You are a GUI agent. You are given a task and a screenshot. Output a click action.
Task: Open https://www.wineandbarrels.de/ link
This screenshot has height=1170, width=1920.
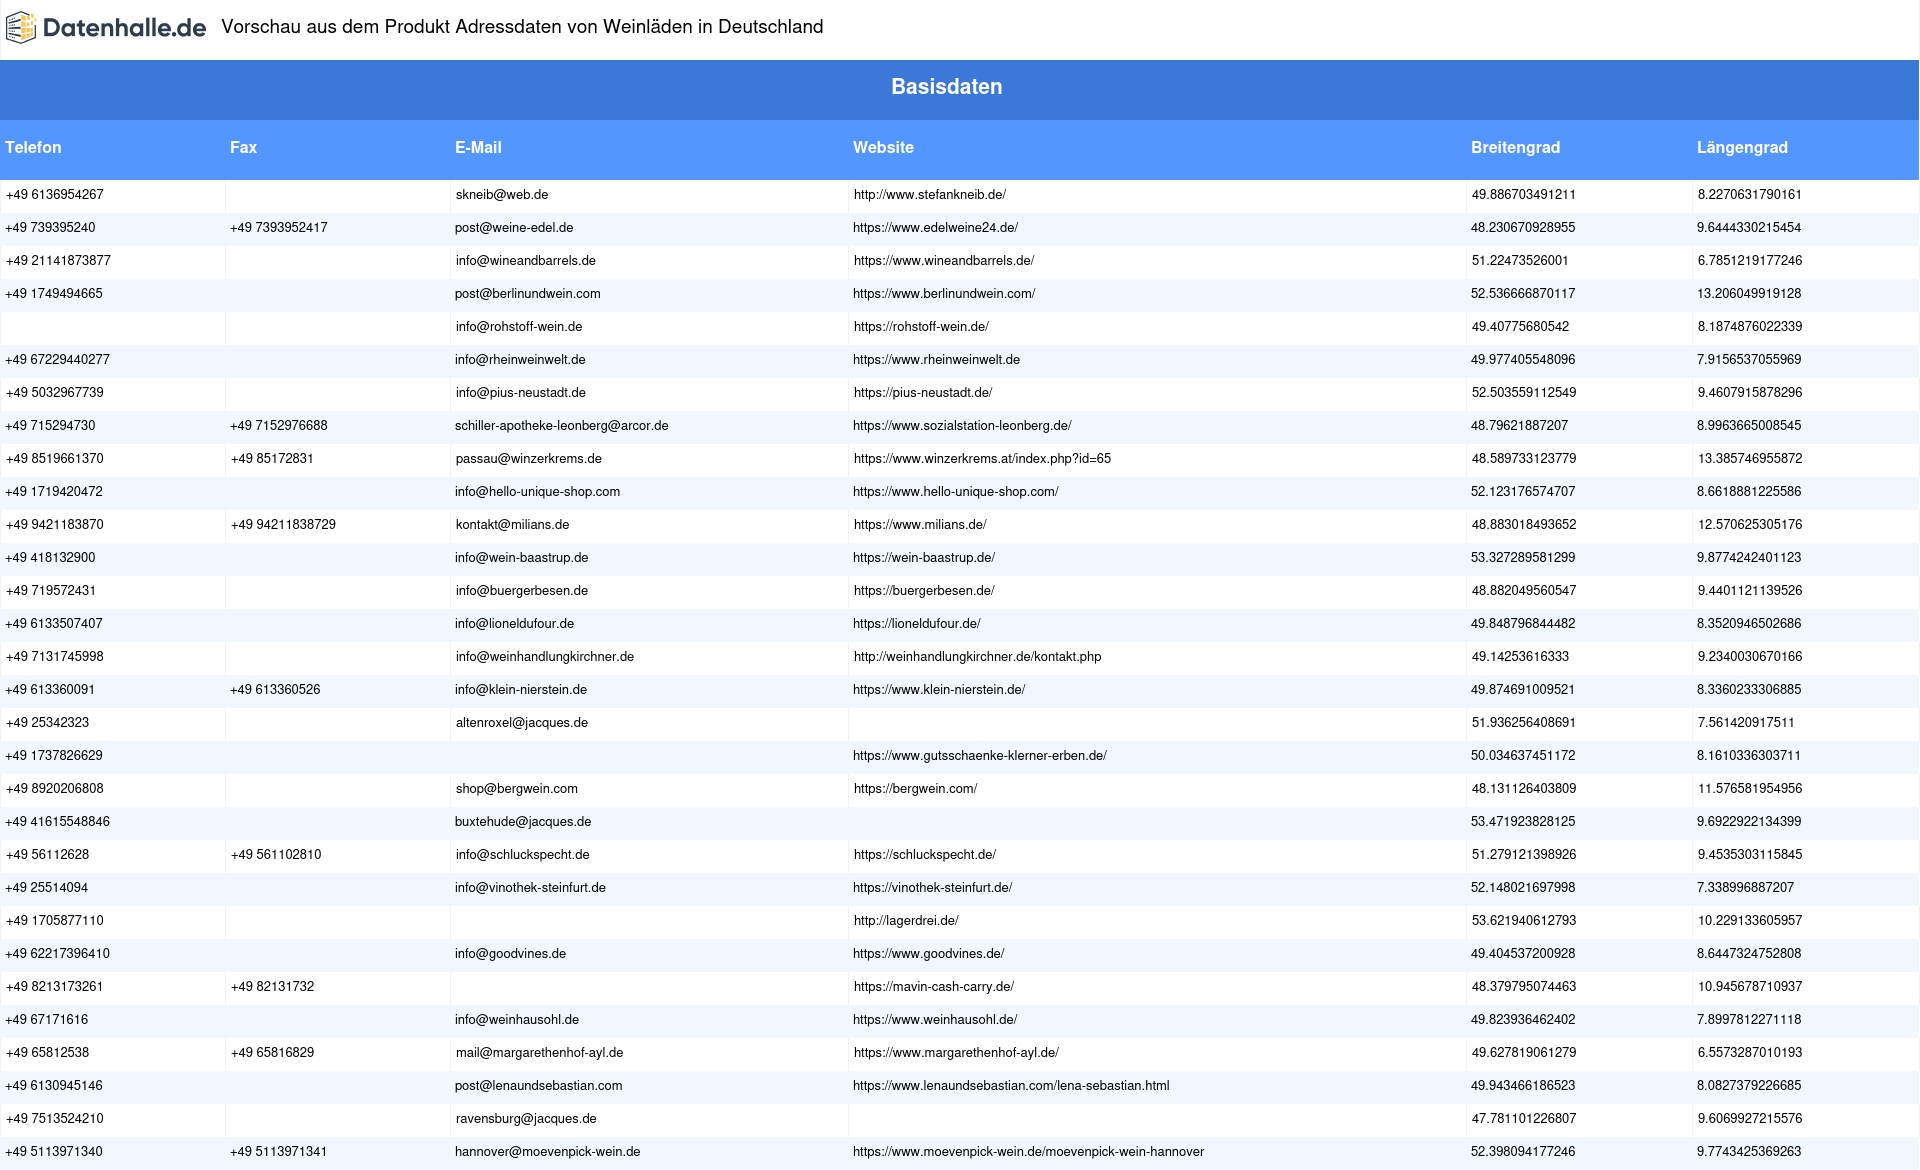tap(944, 261)
